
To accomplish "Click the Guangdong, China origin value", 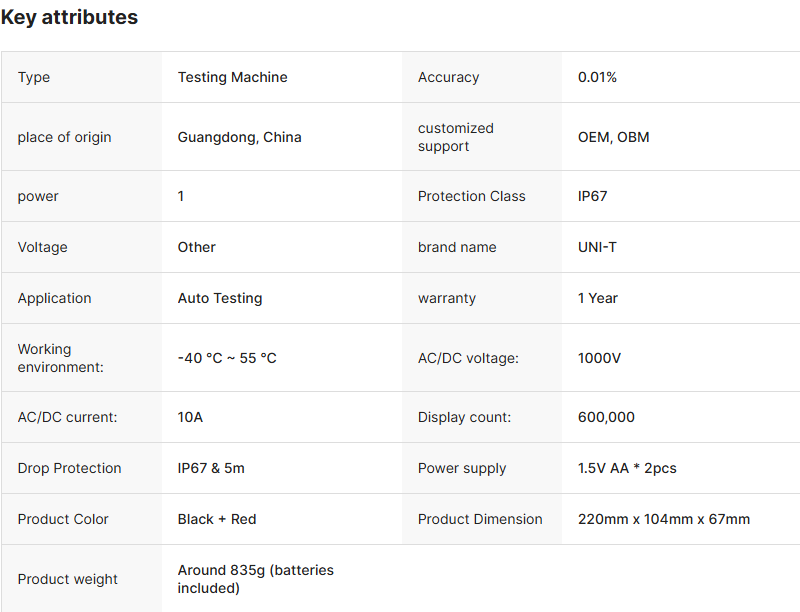I will point(239,137).
